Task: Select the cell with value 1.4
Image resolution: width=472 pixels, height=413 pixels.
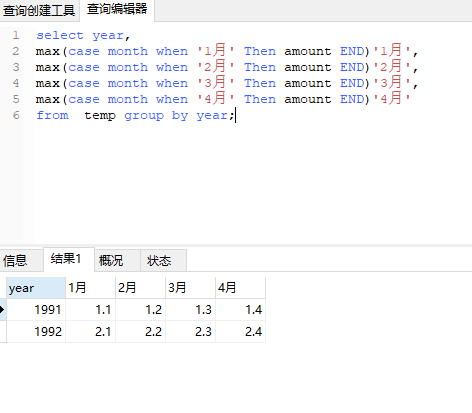Action: [241, 310]
